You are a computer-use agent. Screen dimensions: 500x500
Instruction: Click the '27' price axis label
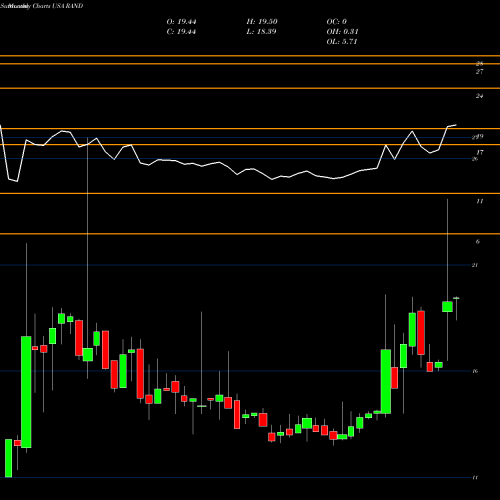pos(479,72)
